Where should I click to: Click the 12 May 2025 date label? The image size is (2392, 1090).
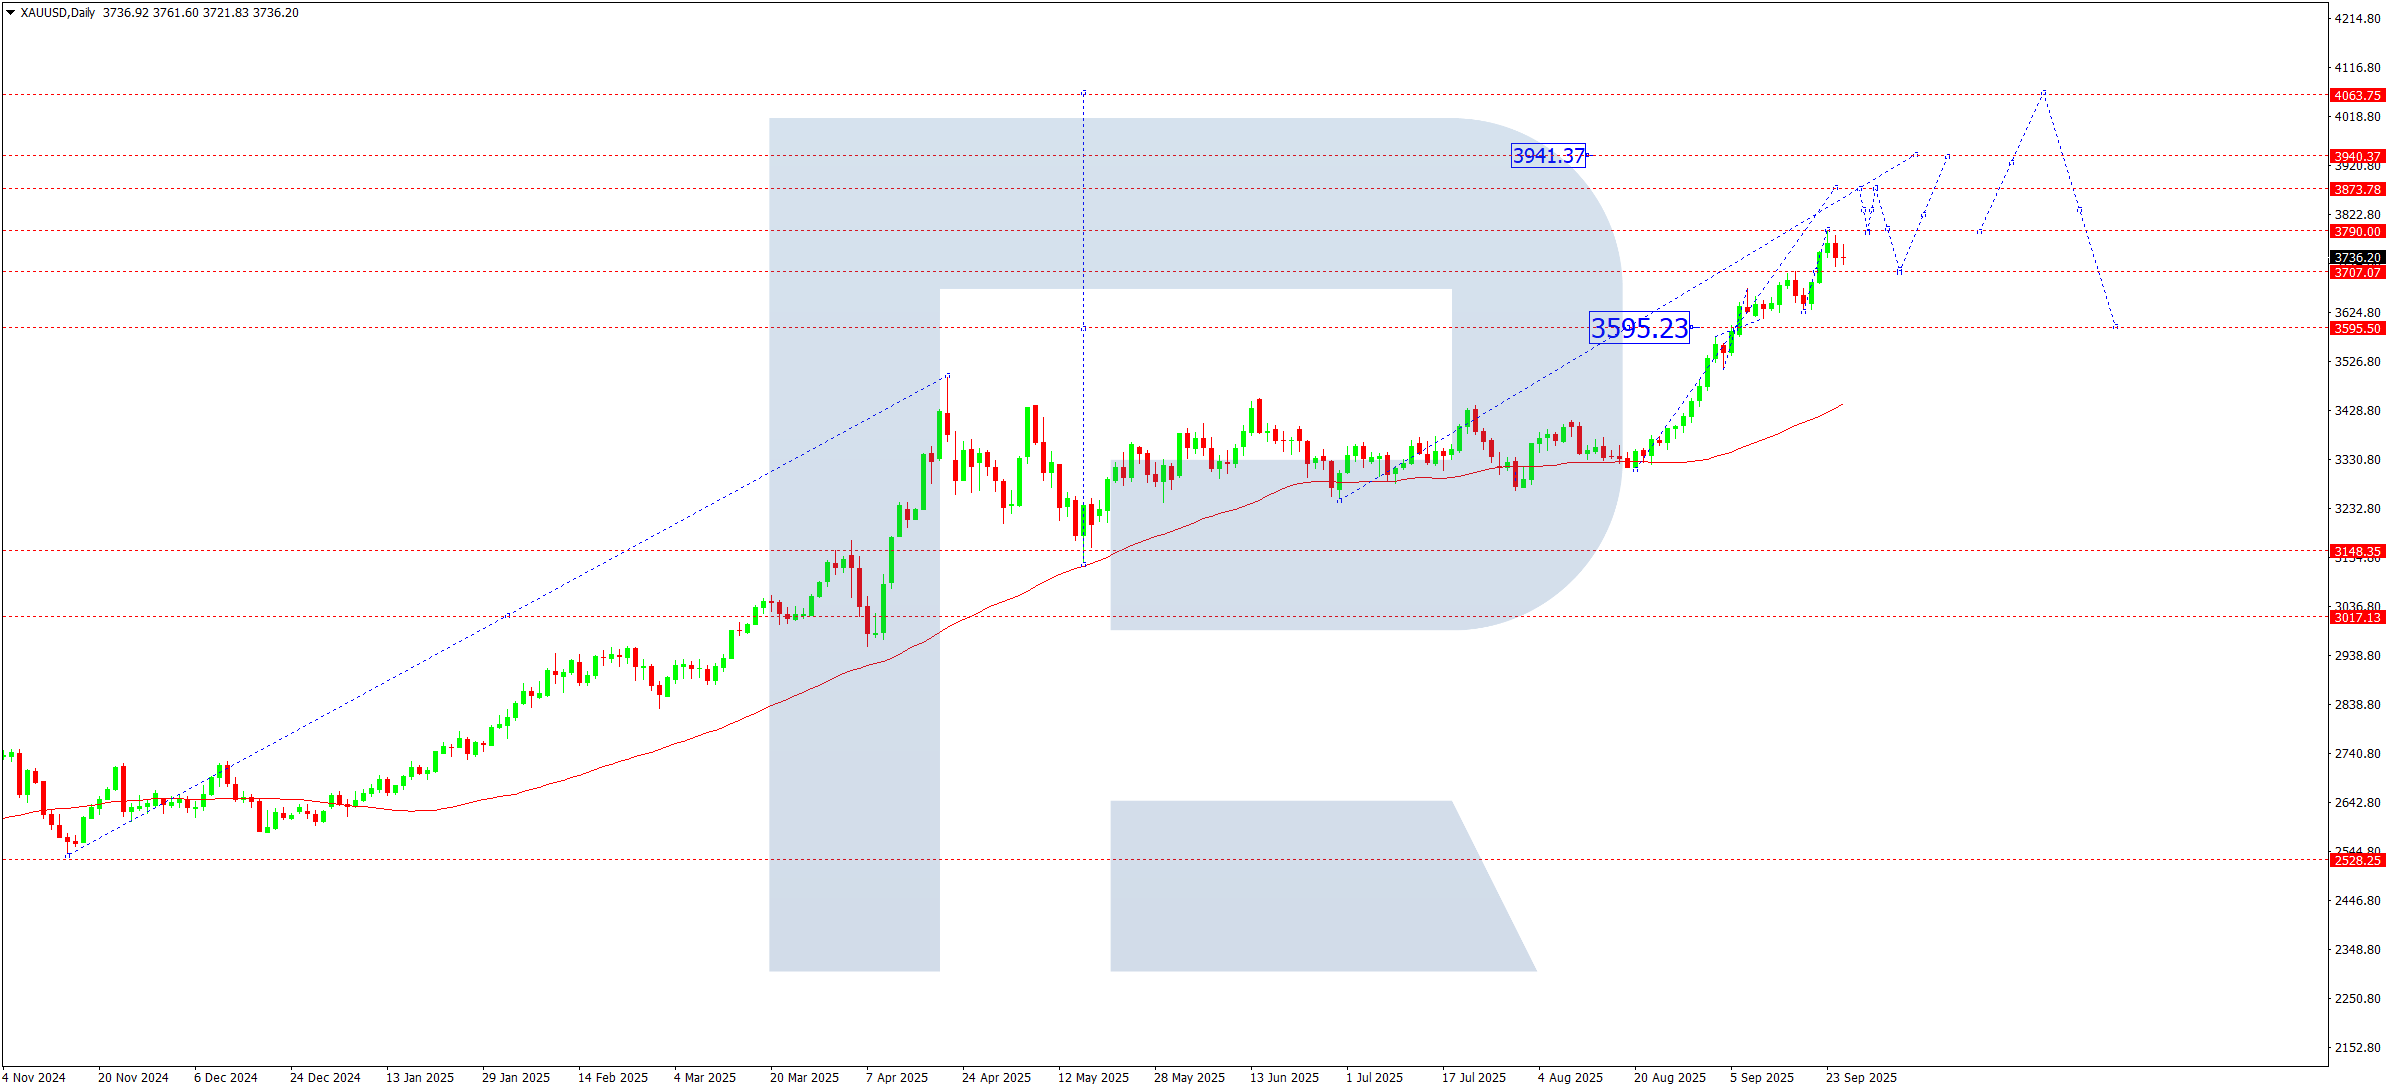click(1093, 1077)
